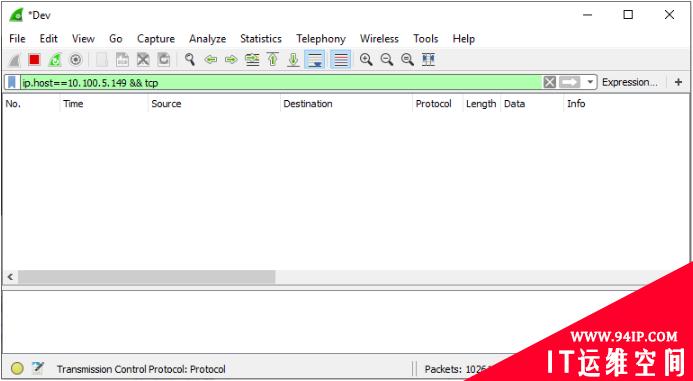The image size is (693, 381).
Task: Jump to last packet icon
Action: point(293,59)
